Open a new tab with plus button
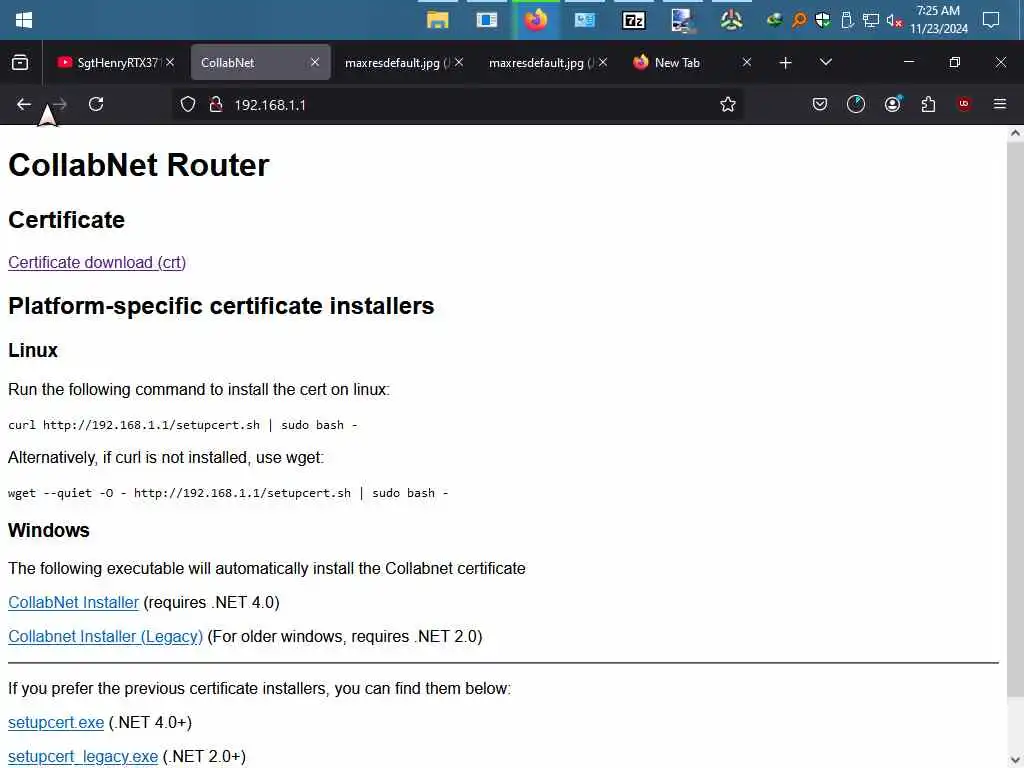 pos(786,63)
